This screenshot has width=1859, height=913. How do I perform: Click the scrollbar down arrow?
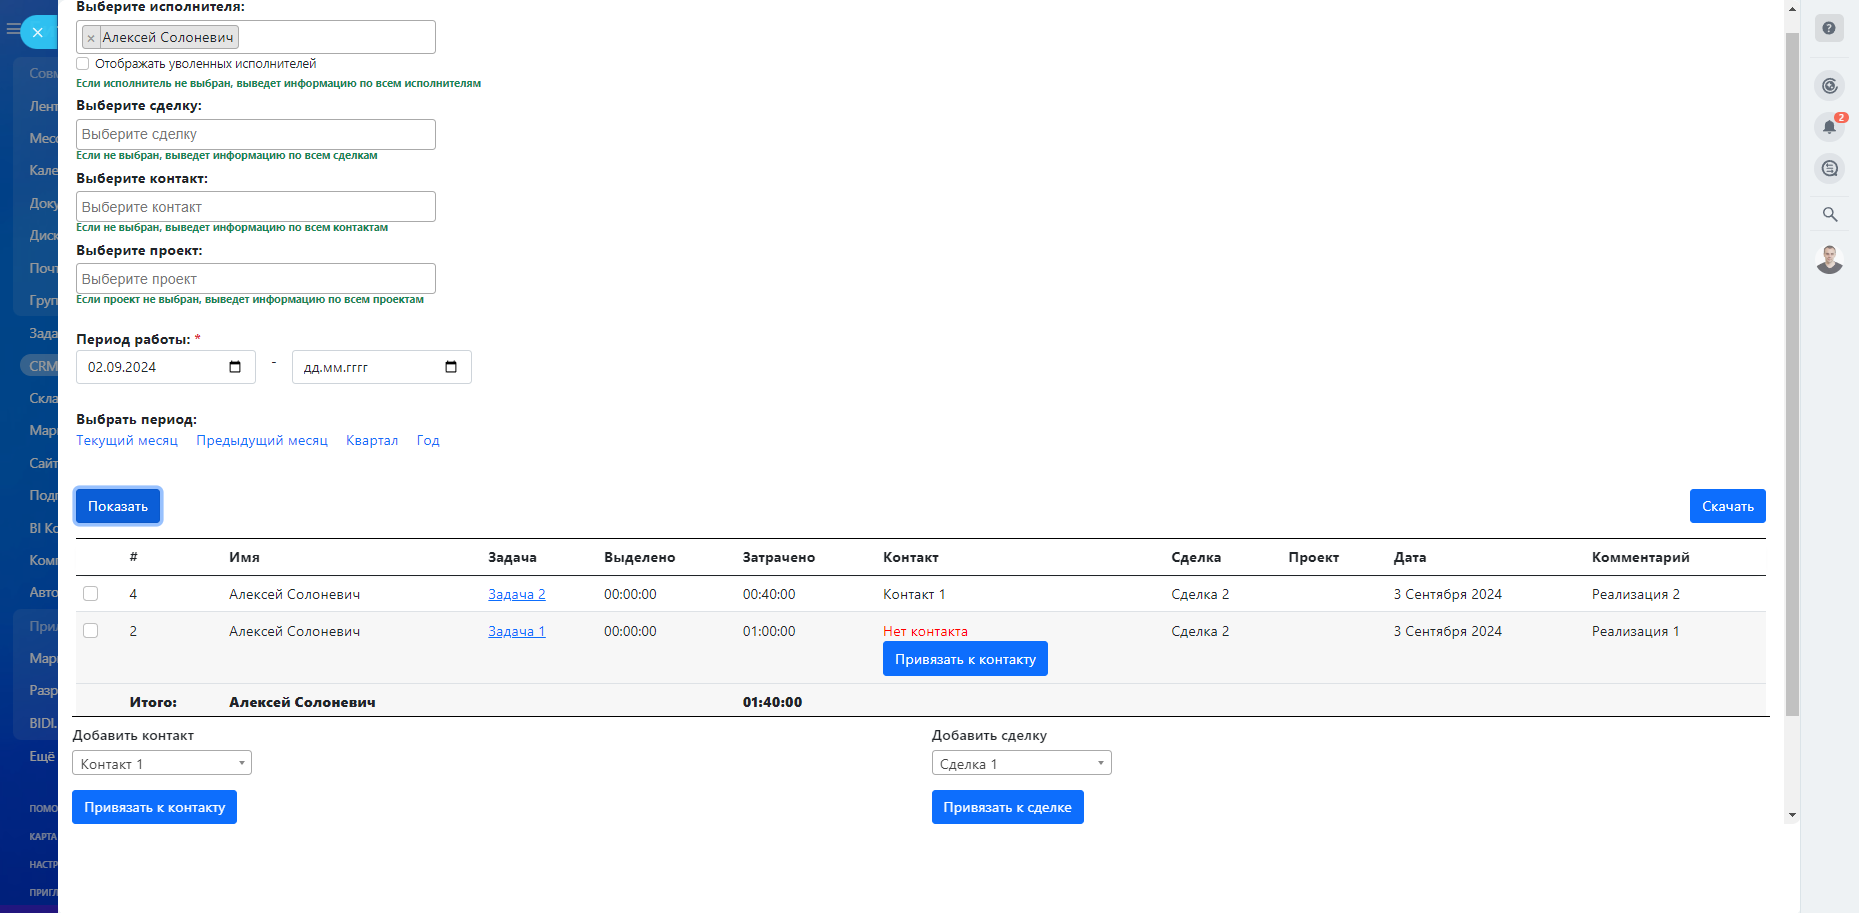pos(1792,815)
